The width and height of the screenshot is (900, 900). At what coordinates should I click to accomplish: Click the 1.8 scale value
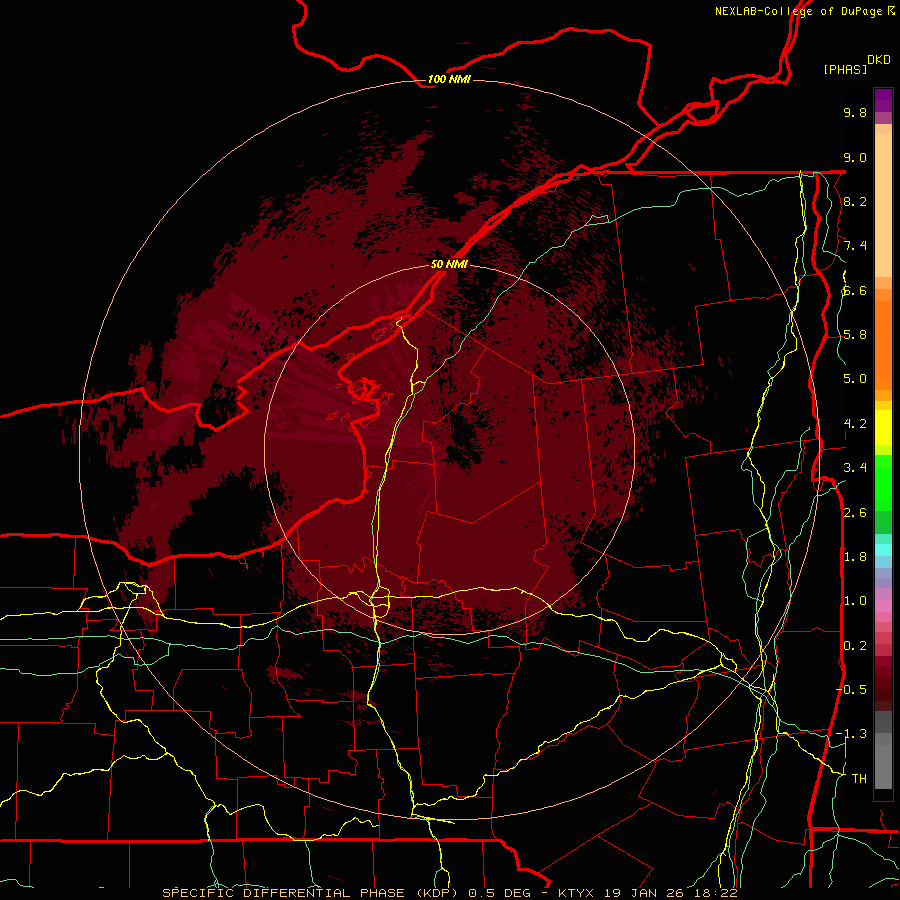point(855,557)
